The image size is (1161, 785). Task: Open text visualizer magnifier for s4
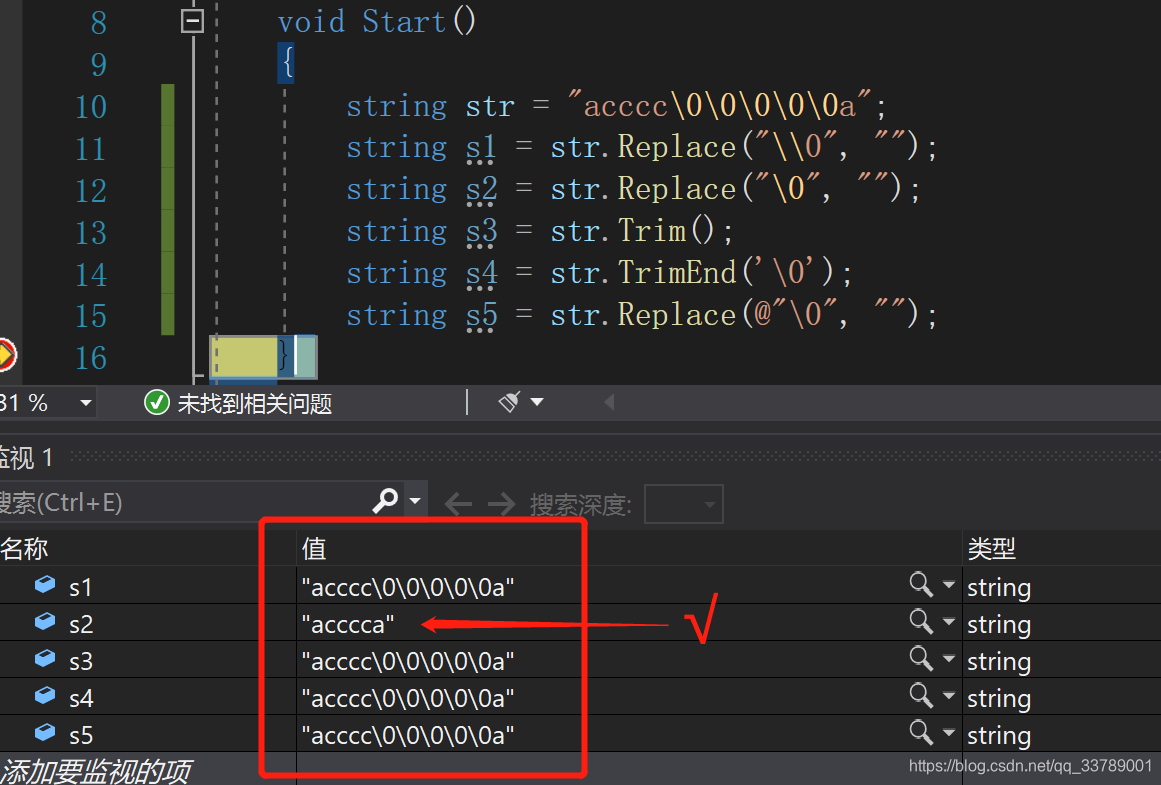tap(921, 695)
